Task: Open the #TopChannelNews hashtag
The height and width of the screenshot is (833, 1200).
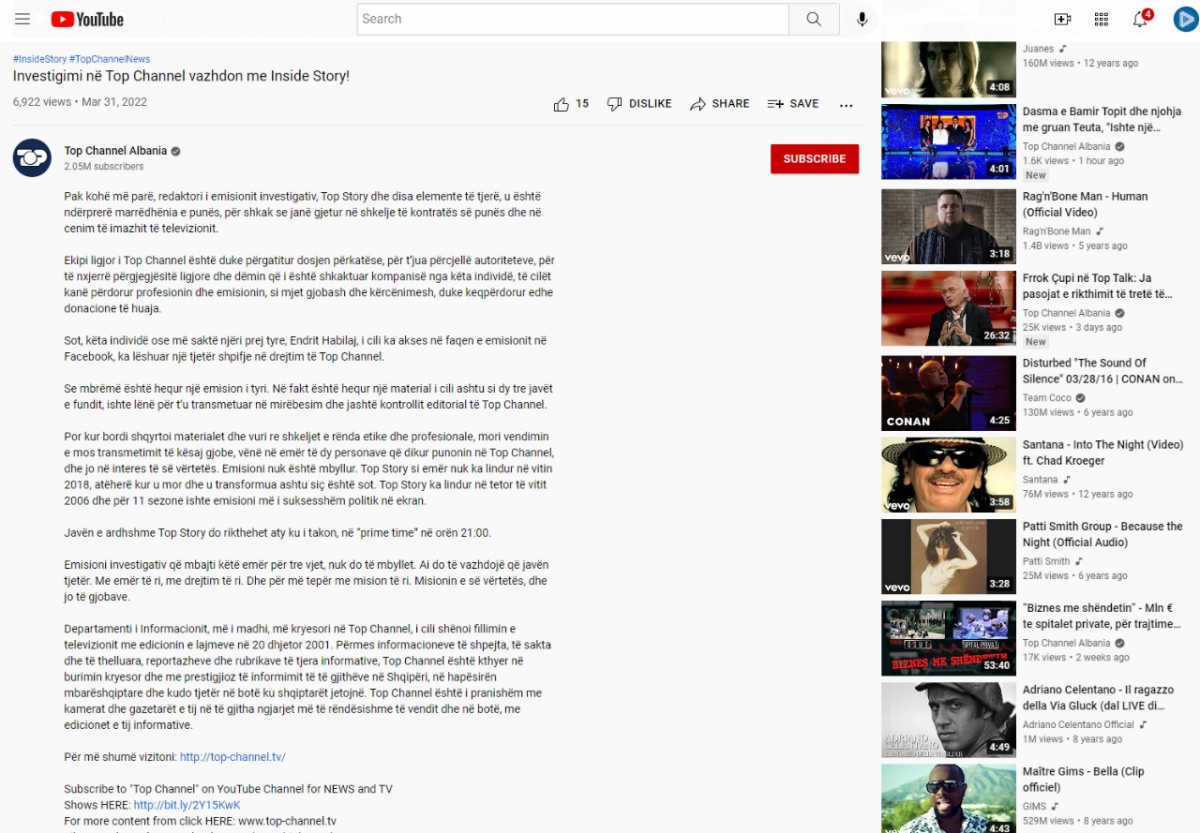Action: pyautogui.click(x=110, y=59)
